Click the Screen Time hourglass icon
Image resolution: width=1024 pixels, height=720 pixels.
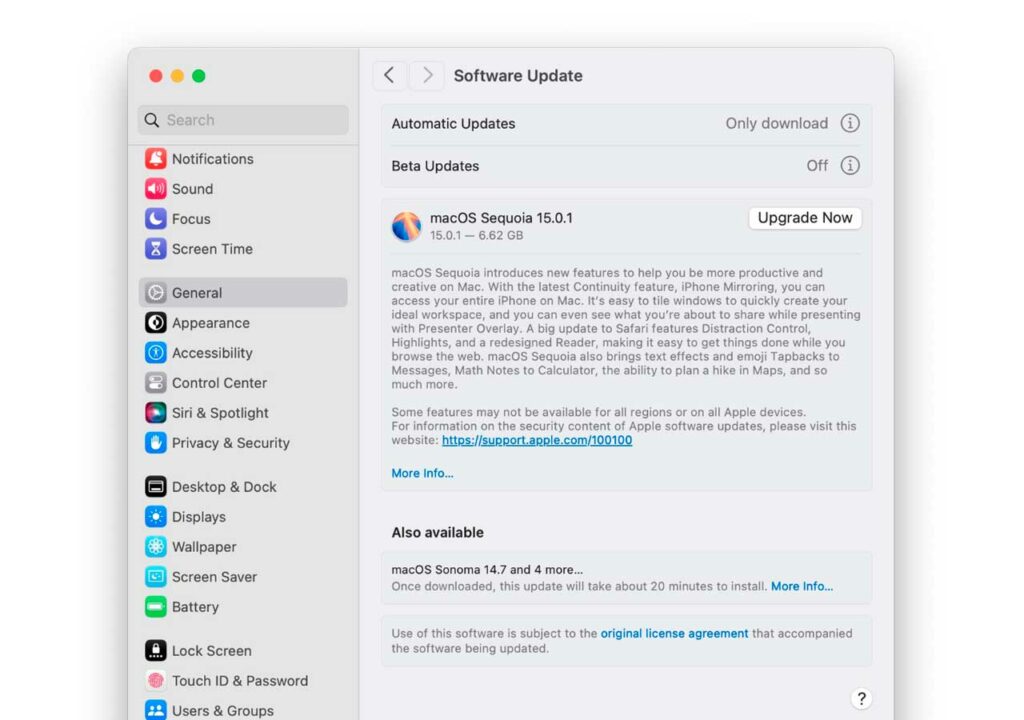[x=156, y=249]
